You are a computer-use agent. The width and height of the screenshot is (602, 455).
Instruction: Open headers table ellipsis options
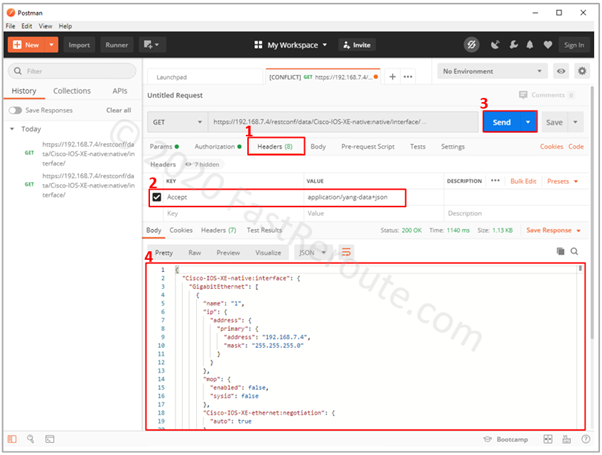click(x=495, y=180)
